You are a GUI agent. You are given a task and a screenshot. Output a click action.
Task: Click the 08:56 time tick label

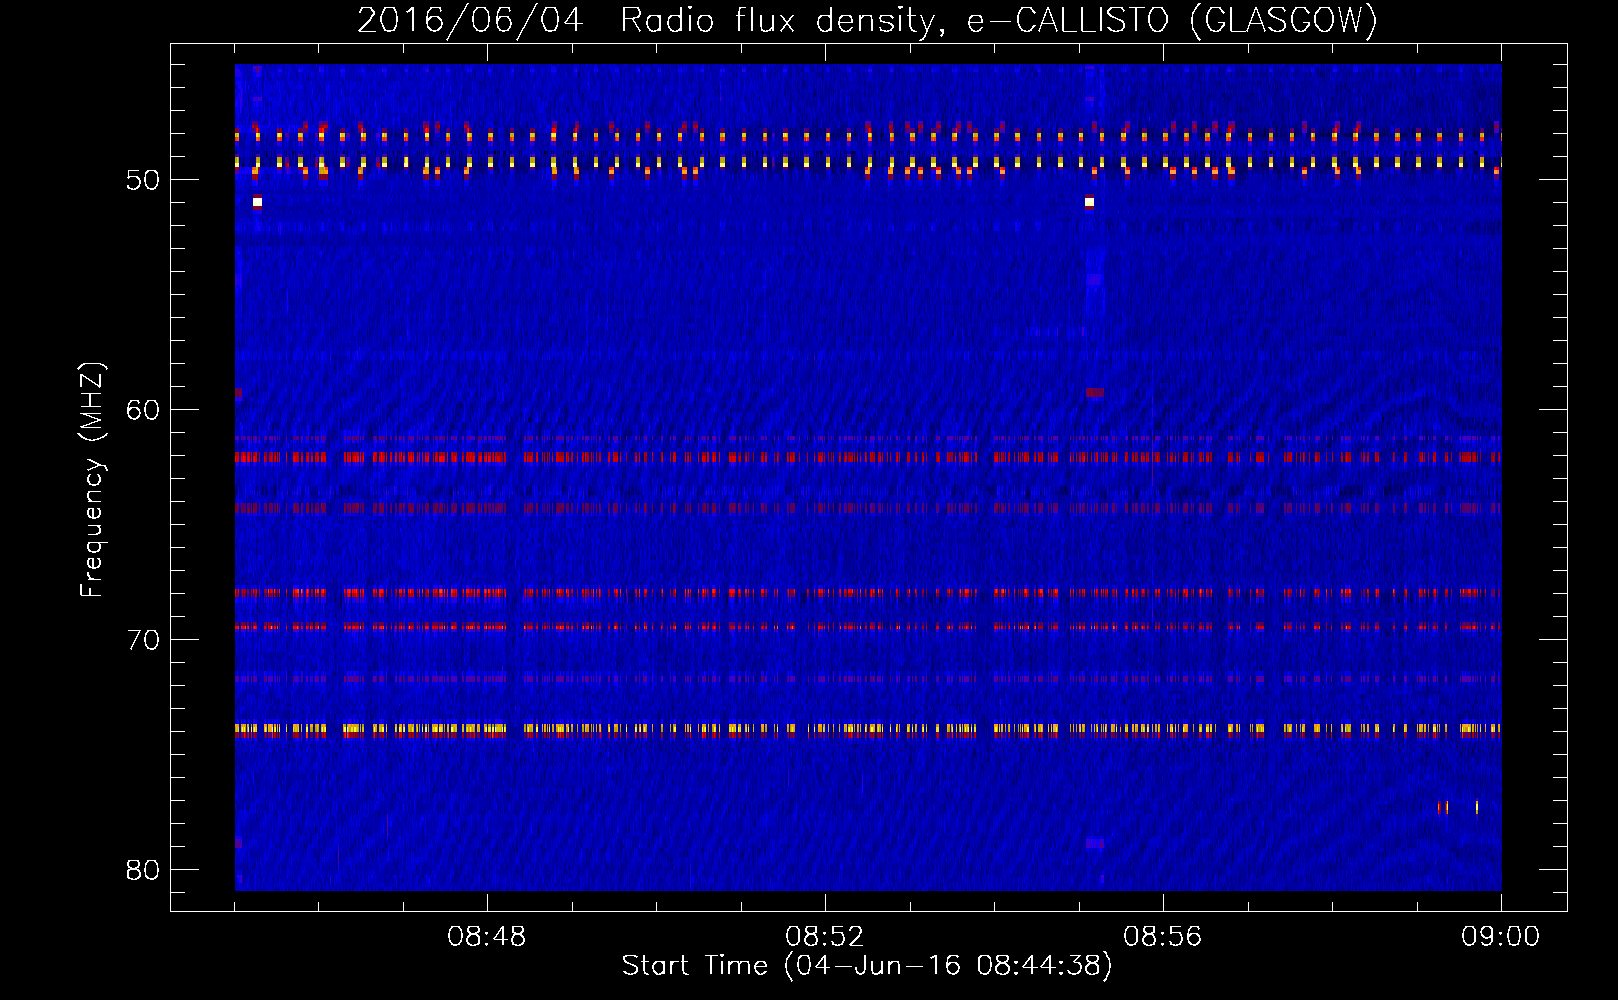[x=1162, y=937]
